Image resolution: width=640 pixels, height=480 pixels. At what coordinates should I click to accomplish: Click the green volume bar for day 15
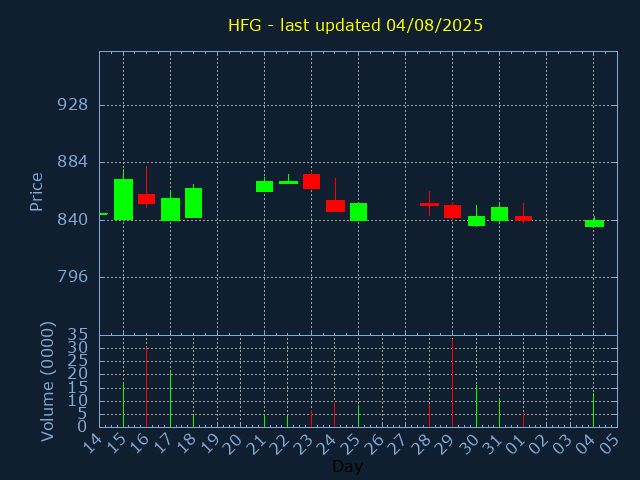click(123, 404)
